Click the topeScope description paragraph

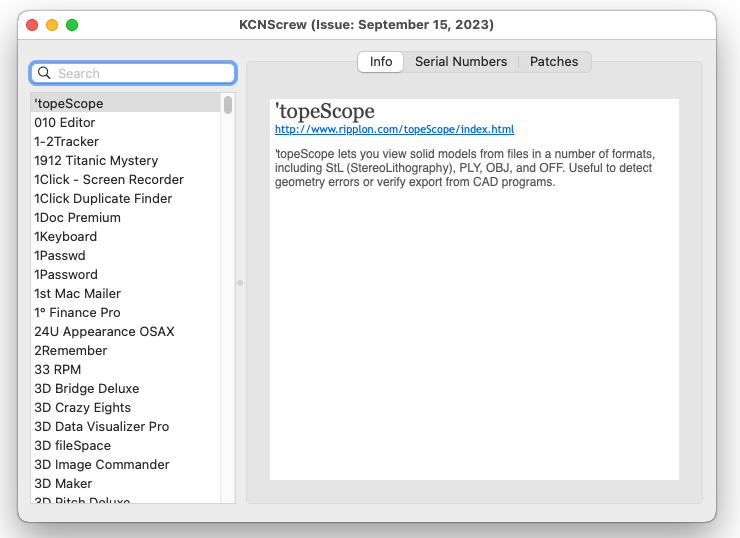click(x=465, y=168)
